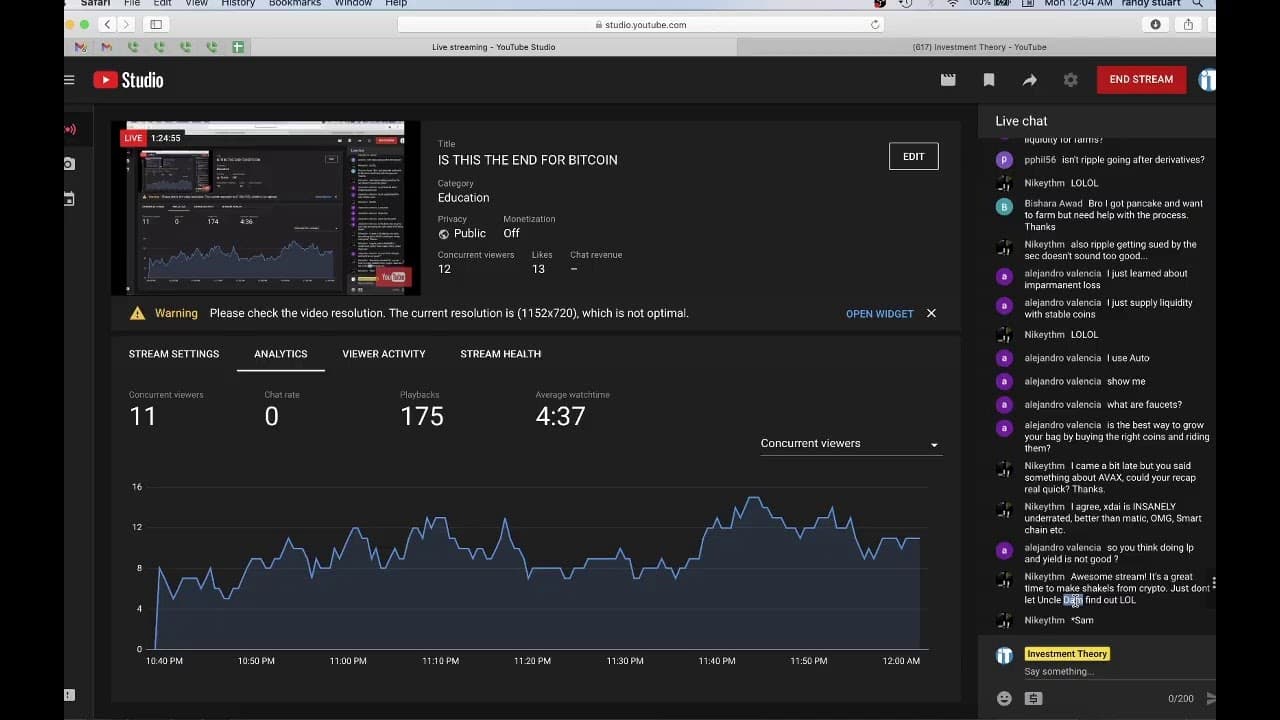This screenshot has width=1280, height=720.
Task: Click the EDIT button for stream details
Action: pyautogui.click(x=914, y=156)
